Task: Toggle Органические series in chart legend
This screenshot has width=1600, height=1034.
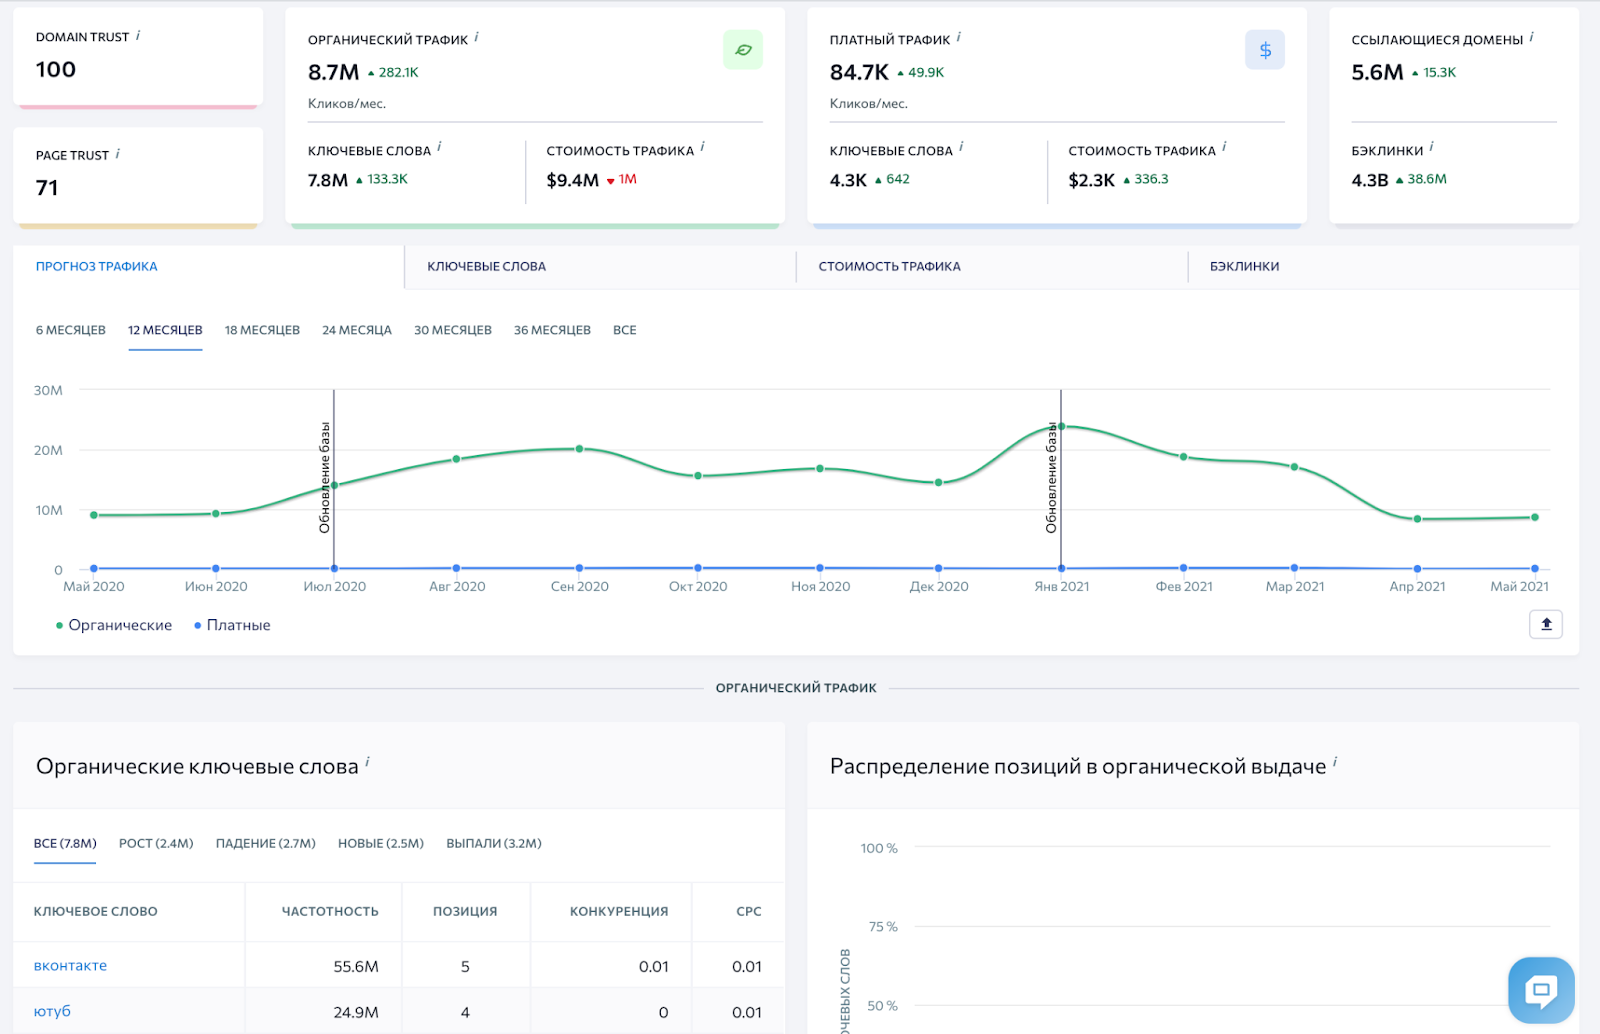Action: pyautogui.click(x=114, y=625)
